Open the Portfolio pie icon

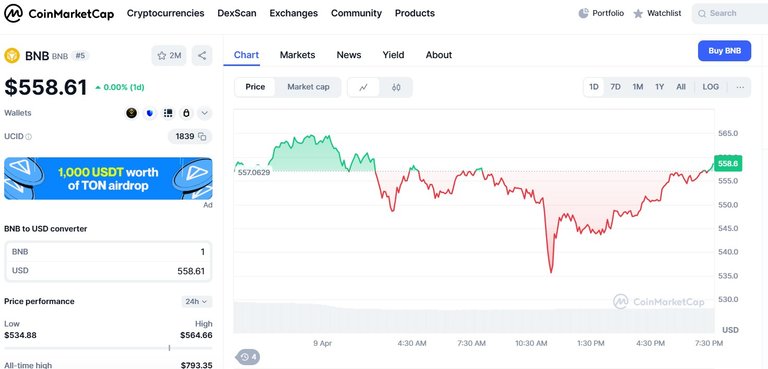point(583,13)
